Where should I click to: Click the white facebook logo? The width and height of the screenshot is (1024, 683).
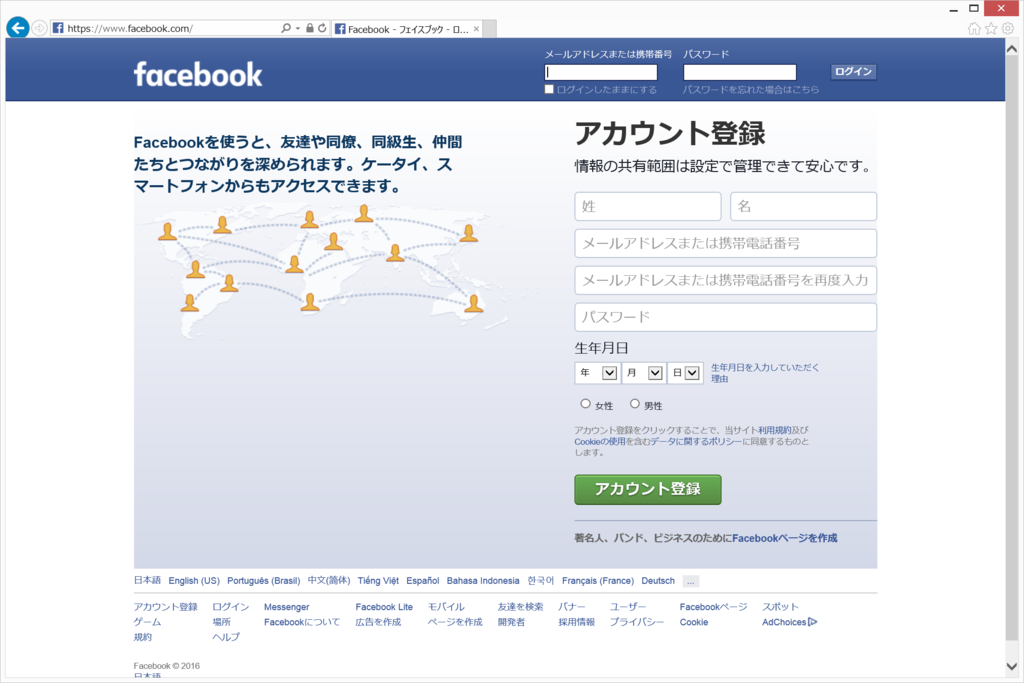pyautogui.click(x=198, y=74)
